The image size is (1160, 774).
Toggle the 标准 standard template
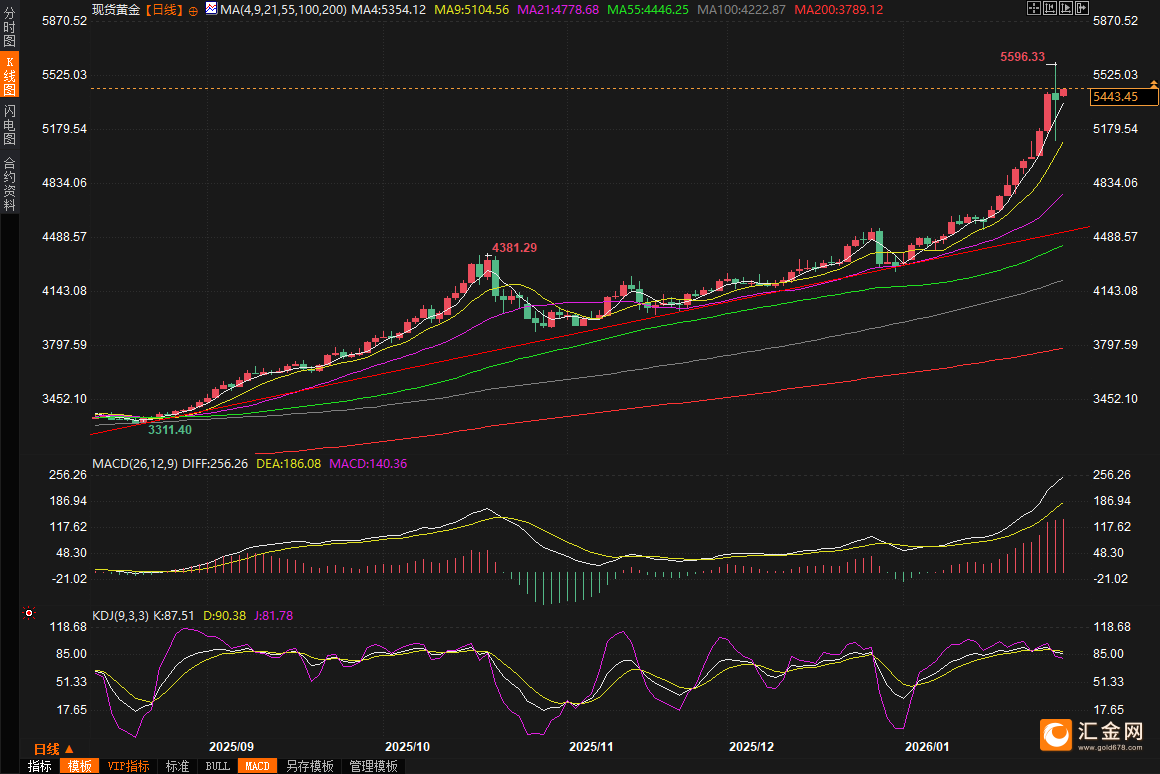tap(177, 766)
